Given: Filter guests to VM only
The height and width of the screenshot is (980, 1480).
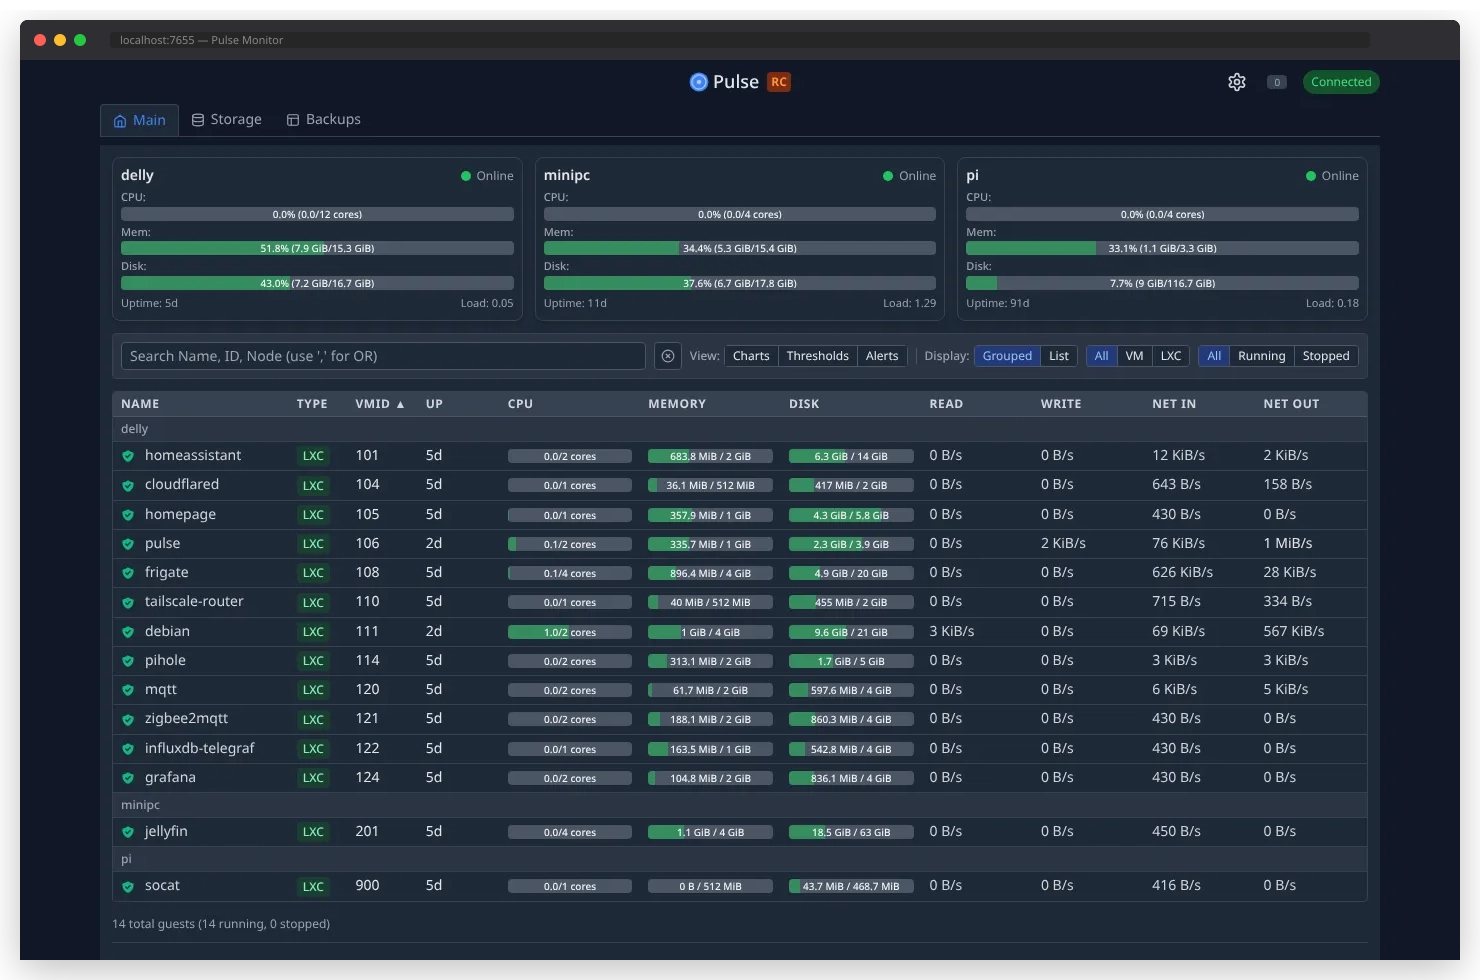Looking at the screenshot, I should [x=1134, y=356].
